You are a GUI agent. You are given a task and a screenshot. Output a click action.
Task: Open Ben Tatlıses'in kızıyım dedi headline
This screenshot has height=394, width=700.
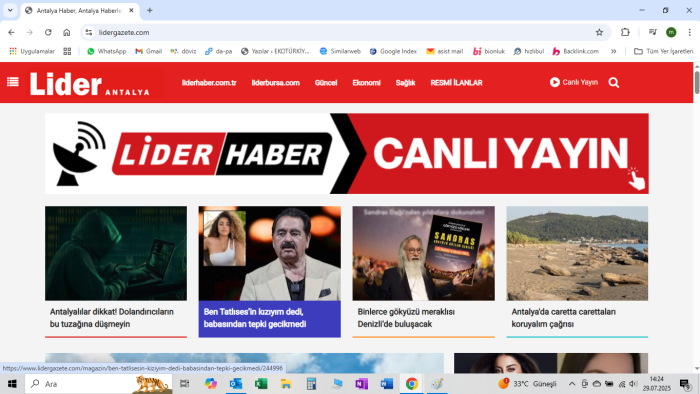(x=255, y=318)
